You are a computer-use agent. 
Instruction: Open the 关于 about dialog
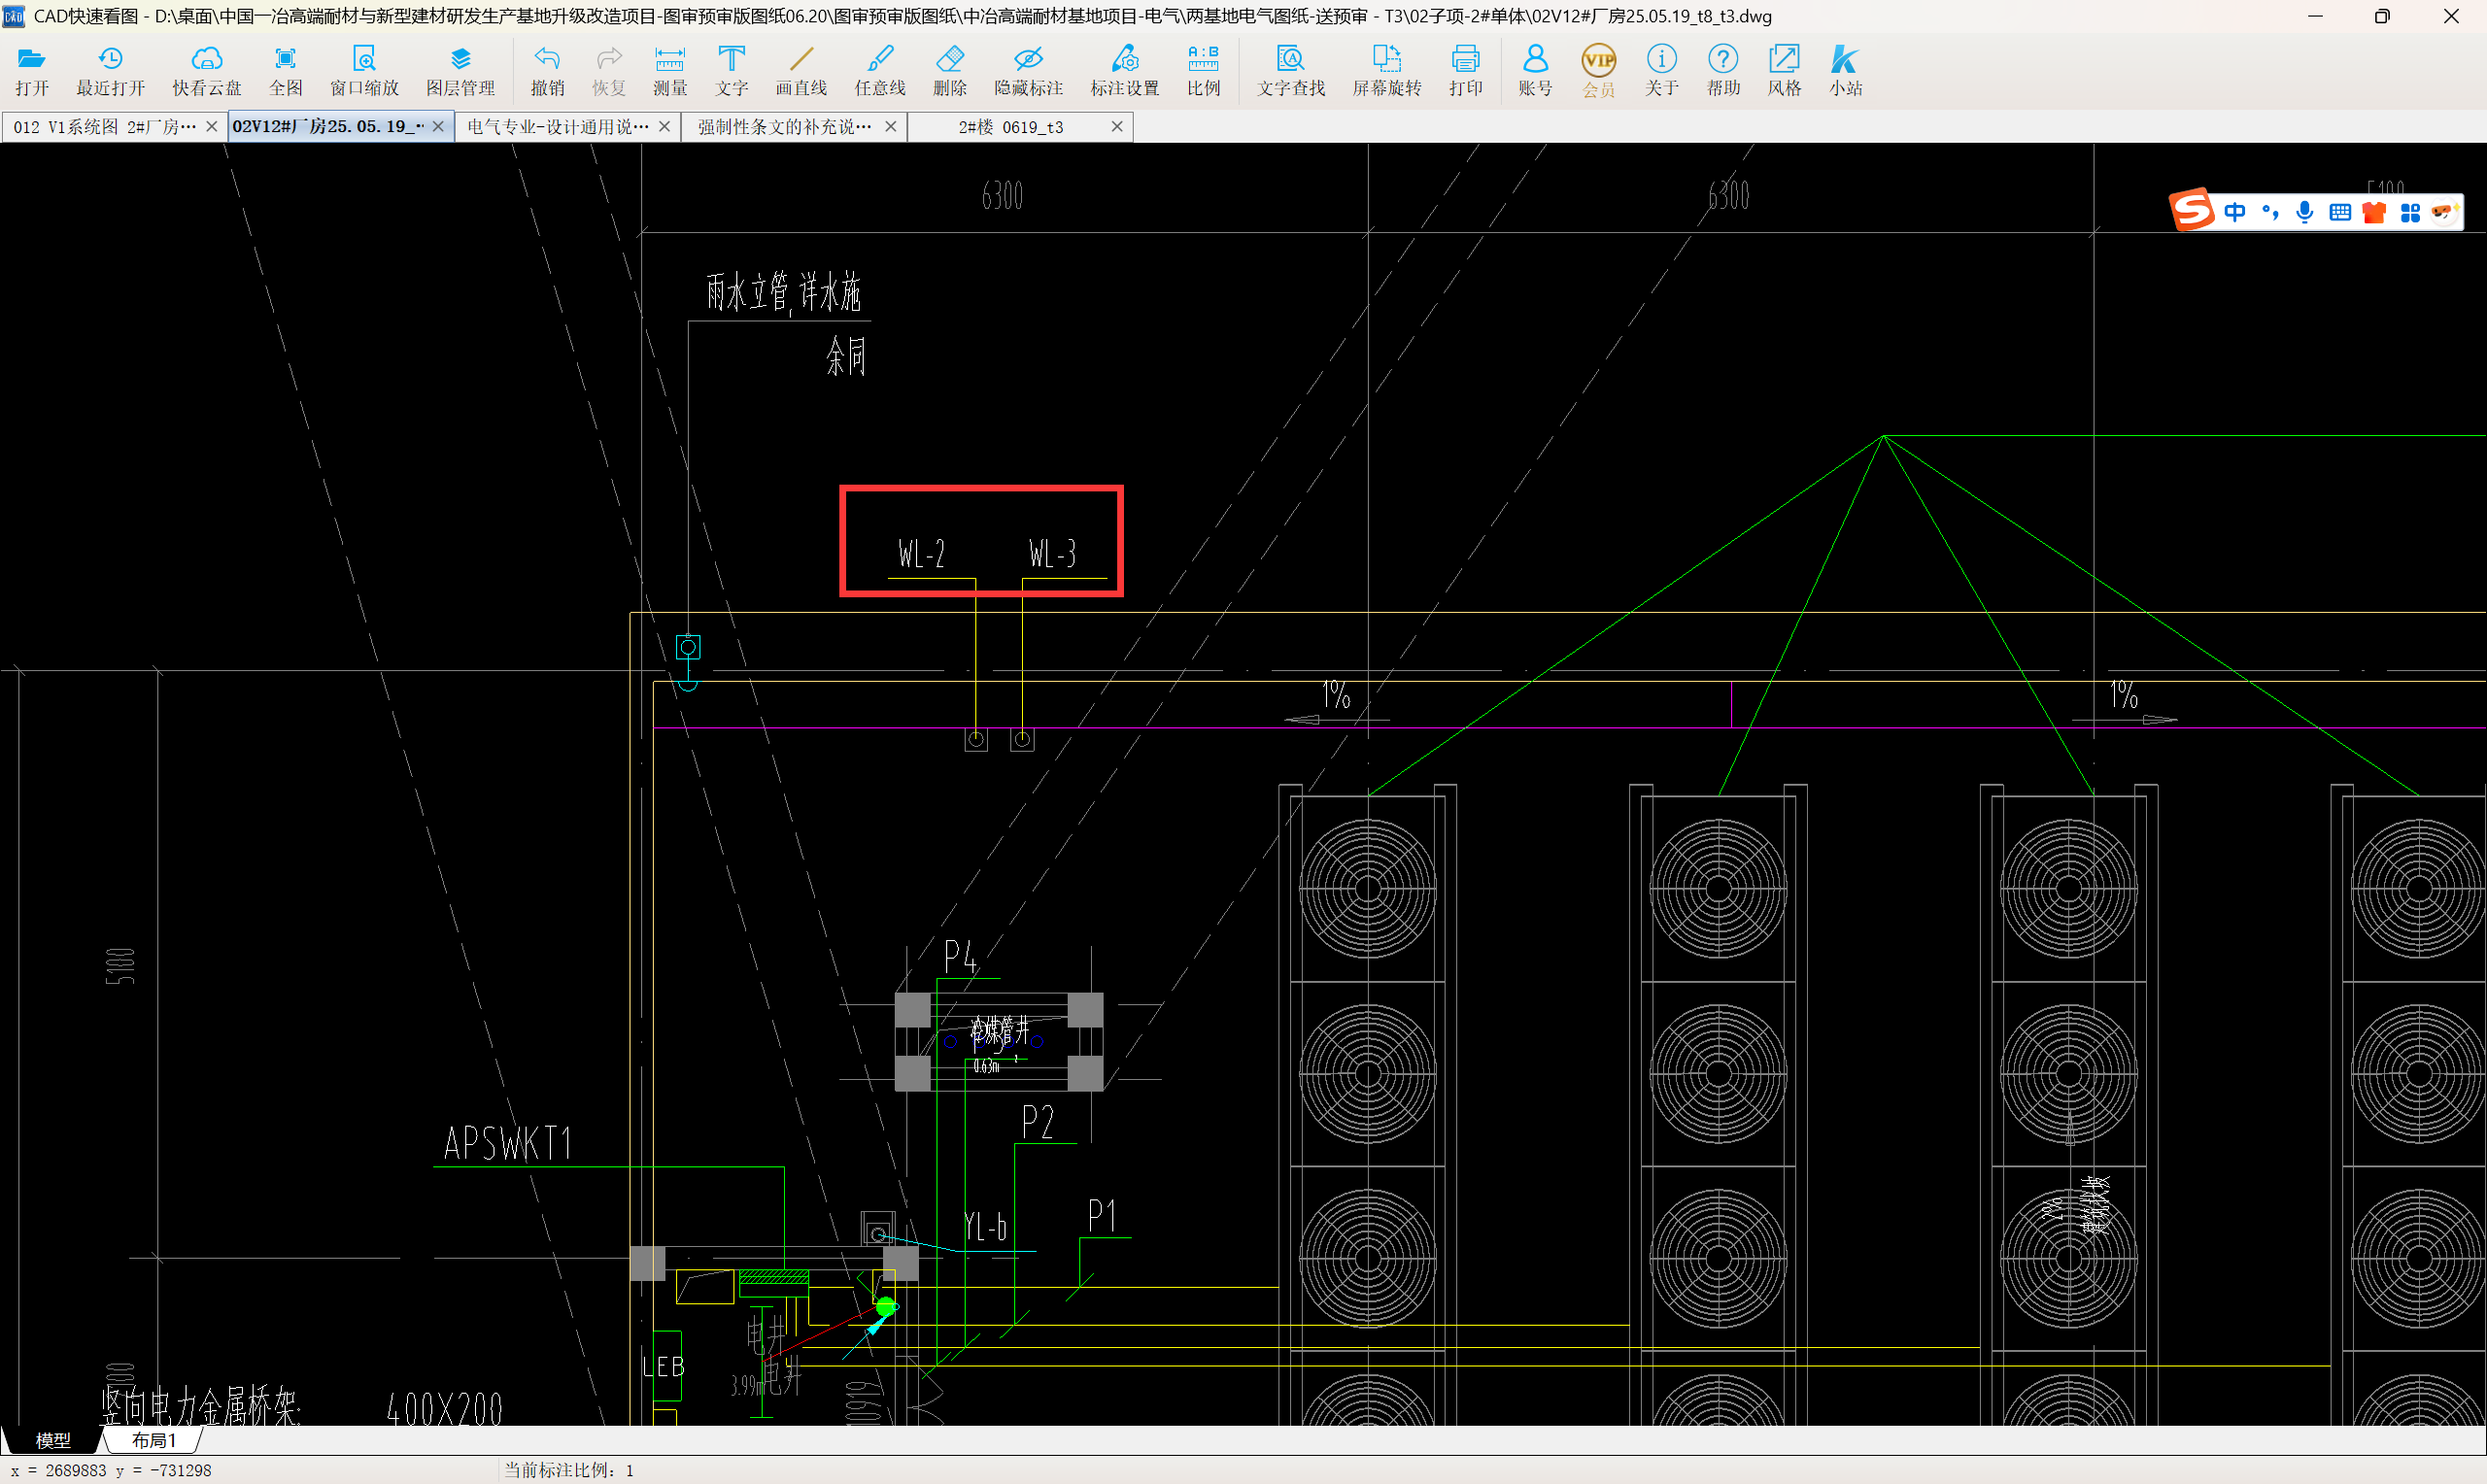pos(1661,70)
